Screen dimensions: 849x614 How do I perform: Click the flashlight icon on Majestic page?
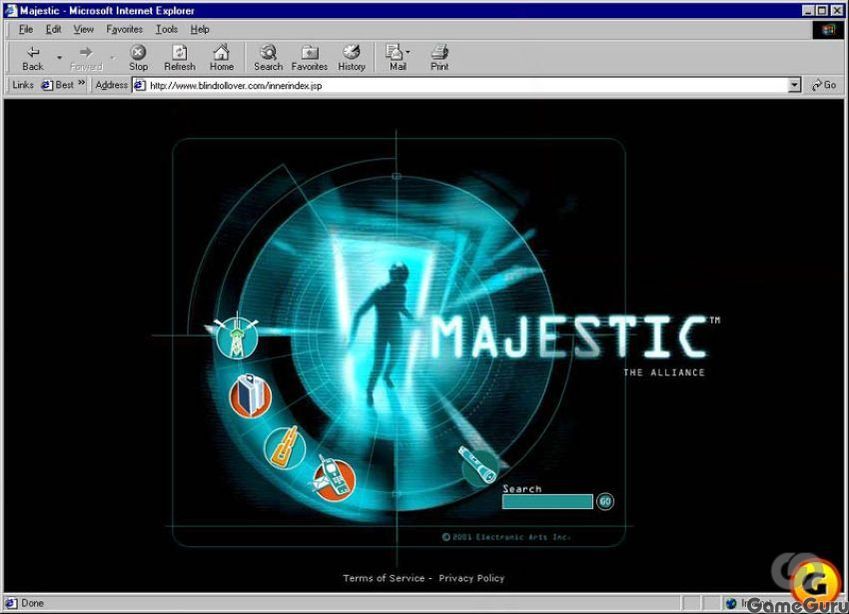[479, 466]
